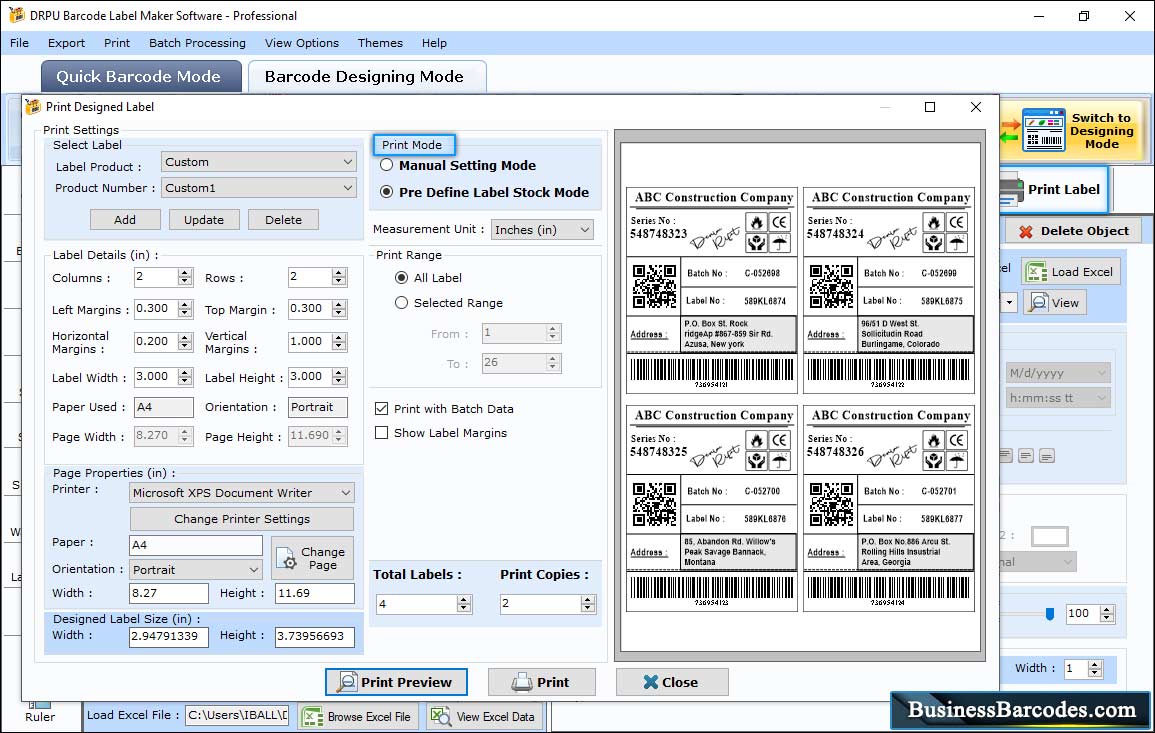
Task: Click the Load Excel File path field
Action: click(236, 715)
